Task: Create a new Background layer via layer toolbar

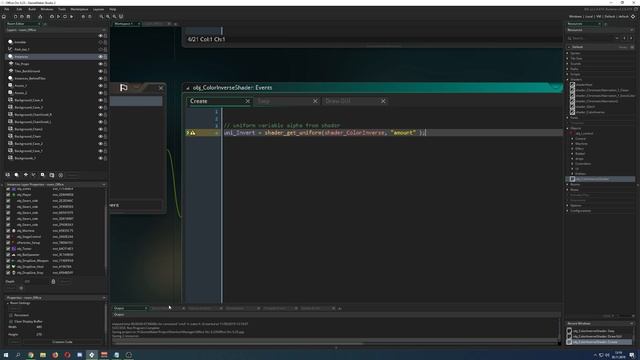Action: click(x=7, y=175)
